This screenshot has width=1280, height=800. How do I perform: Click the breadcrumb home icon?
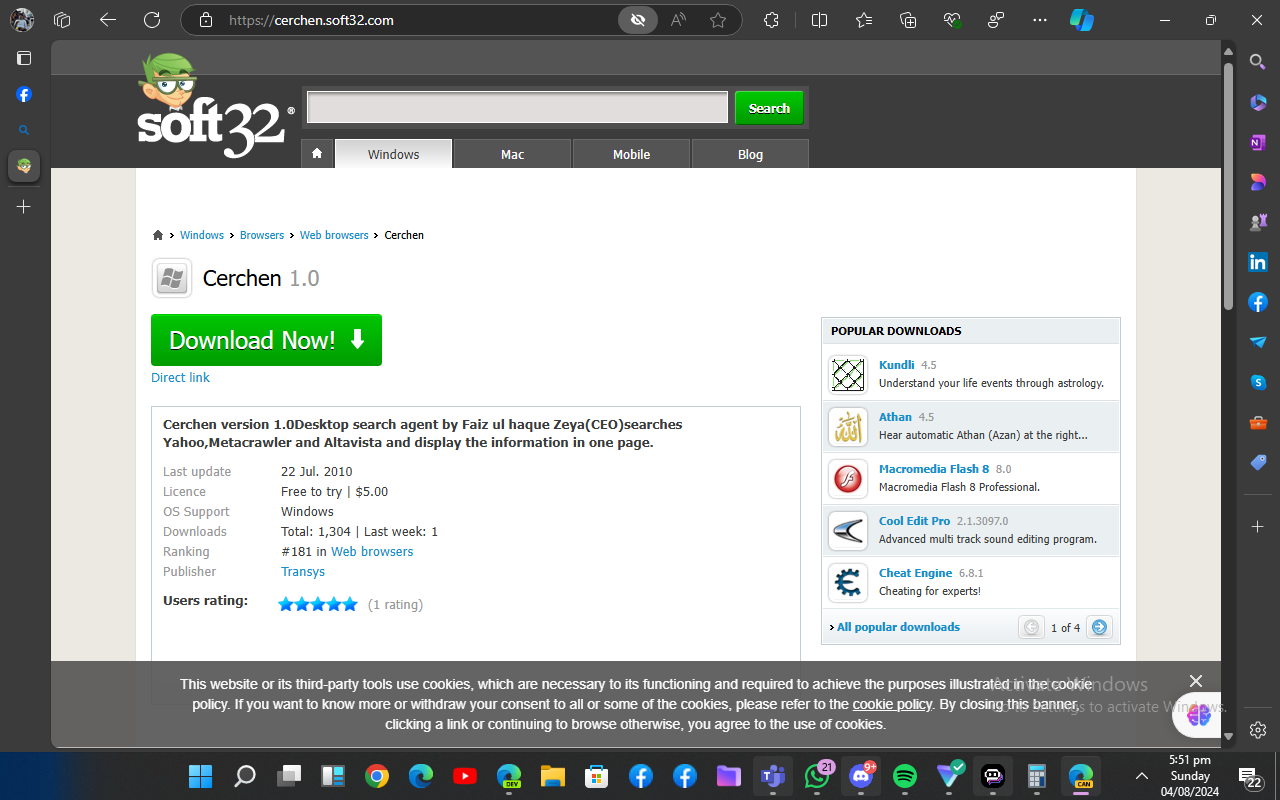(x=157, y=235)
